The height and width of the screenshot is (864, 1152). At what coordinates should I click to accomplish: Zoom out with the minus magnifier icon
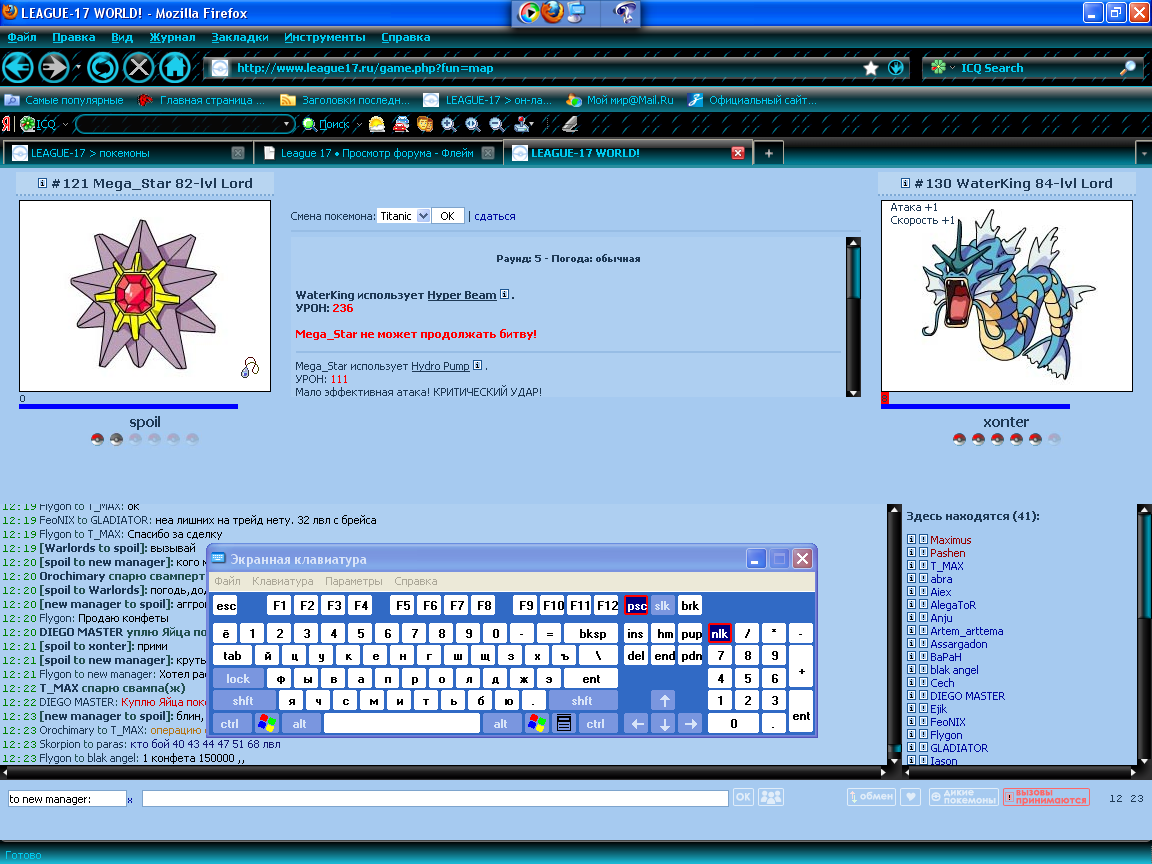click(x=497, y=124)
